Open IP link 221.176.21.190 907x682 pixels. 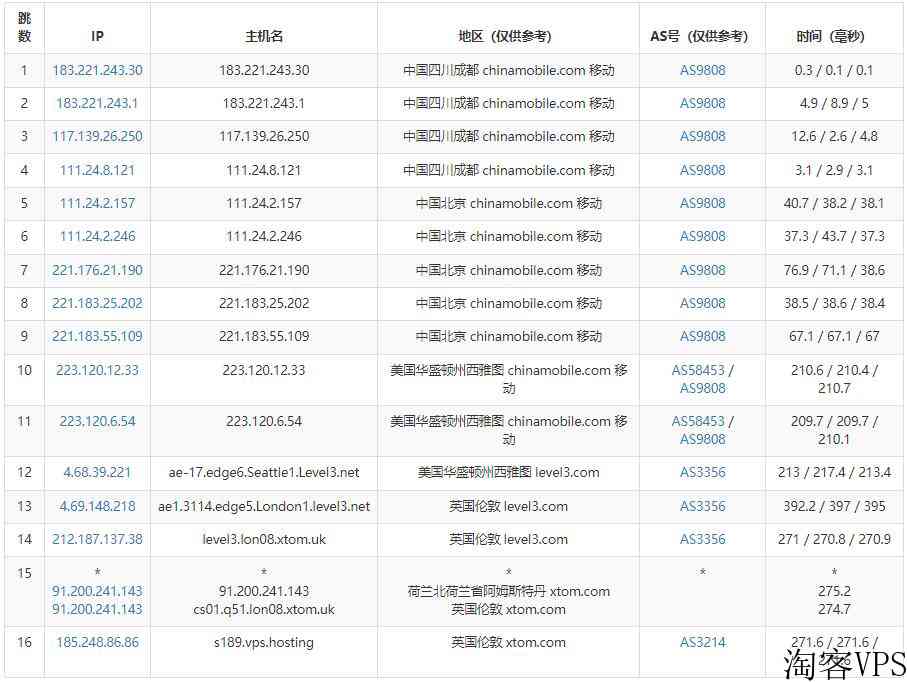pyautogui.click(x=97, y=270)
